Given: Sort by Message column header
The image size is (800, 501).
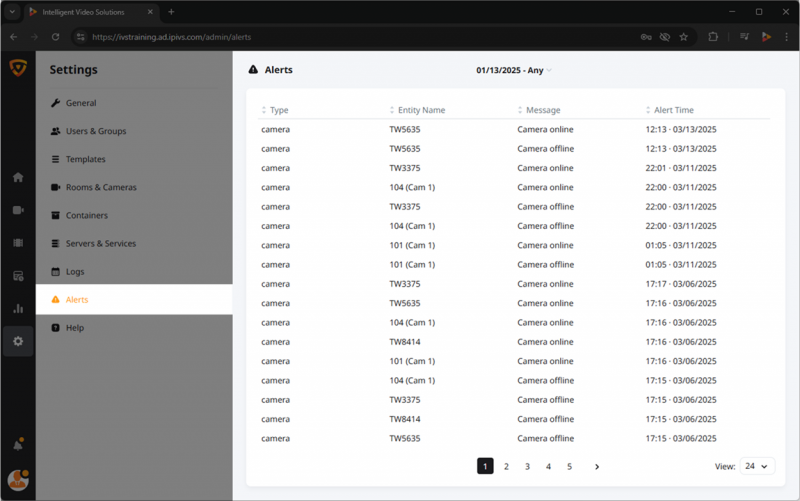Looking at the screenshot, I should coord(539,110).
